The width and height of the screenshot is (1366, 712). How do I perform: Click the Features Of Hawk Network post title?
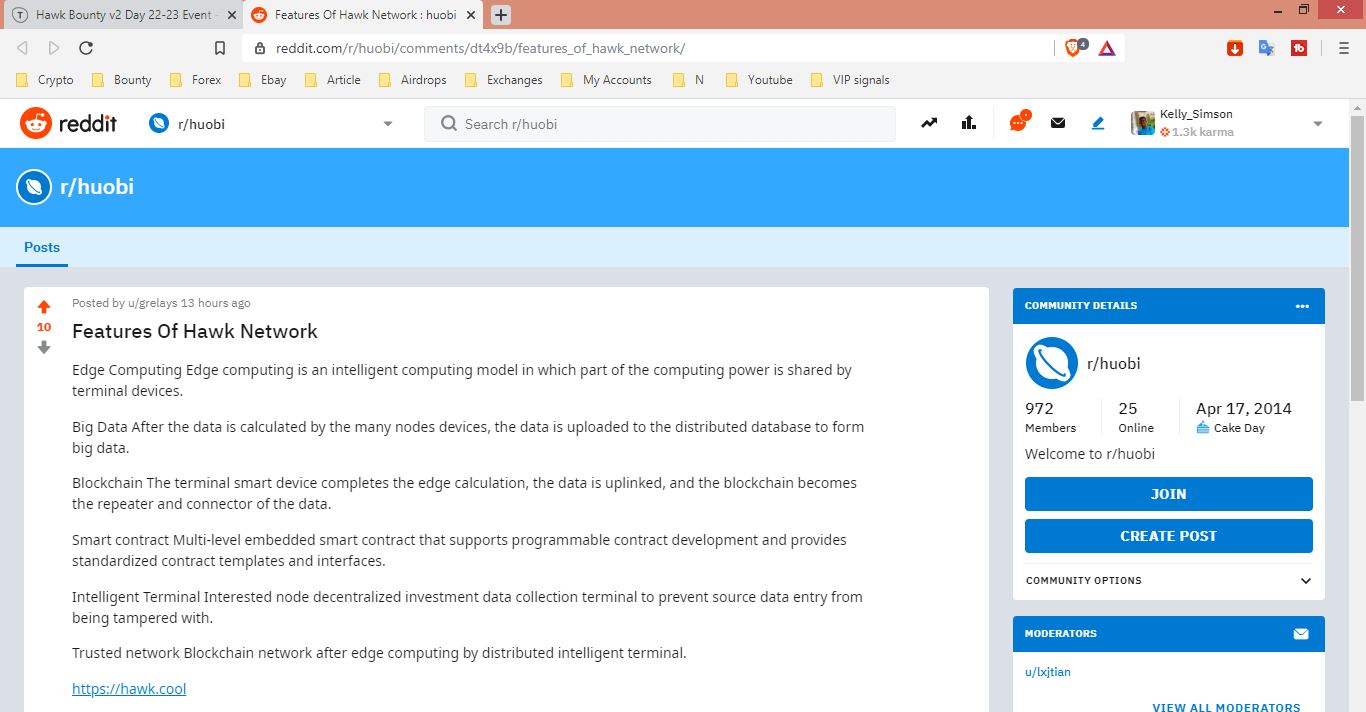coord(195,331)
